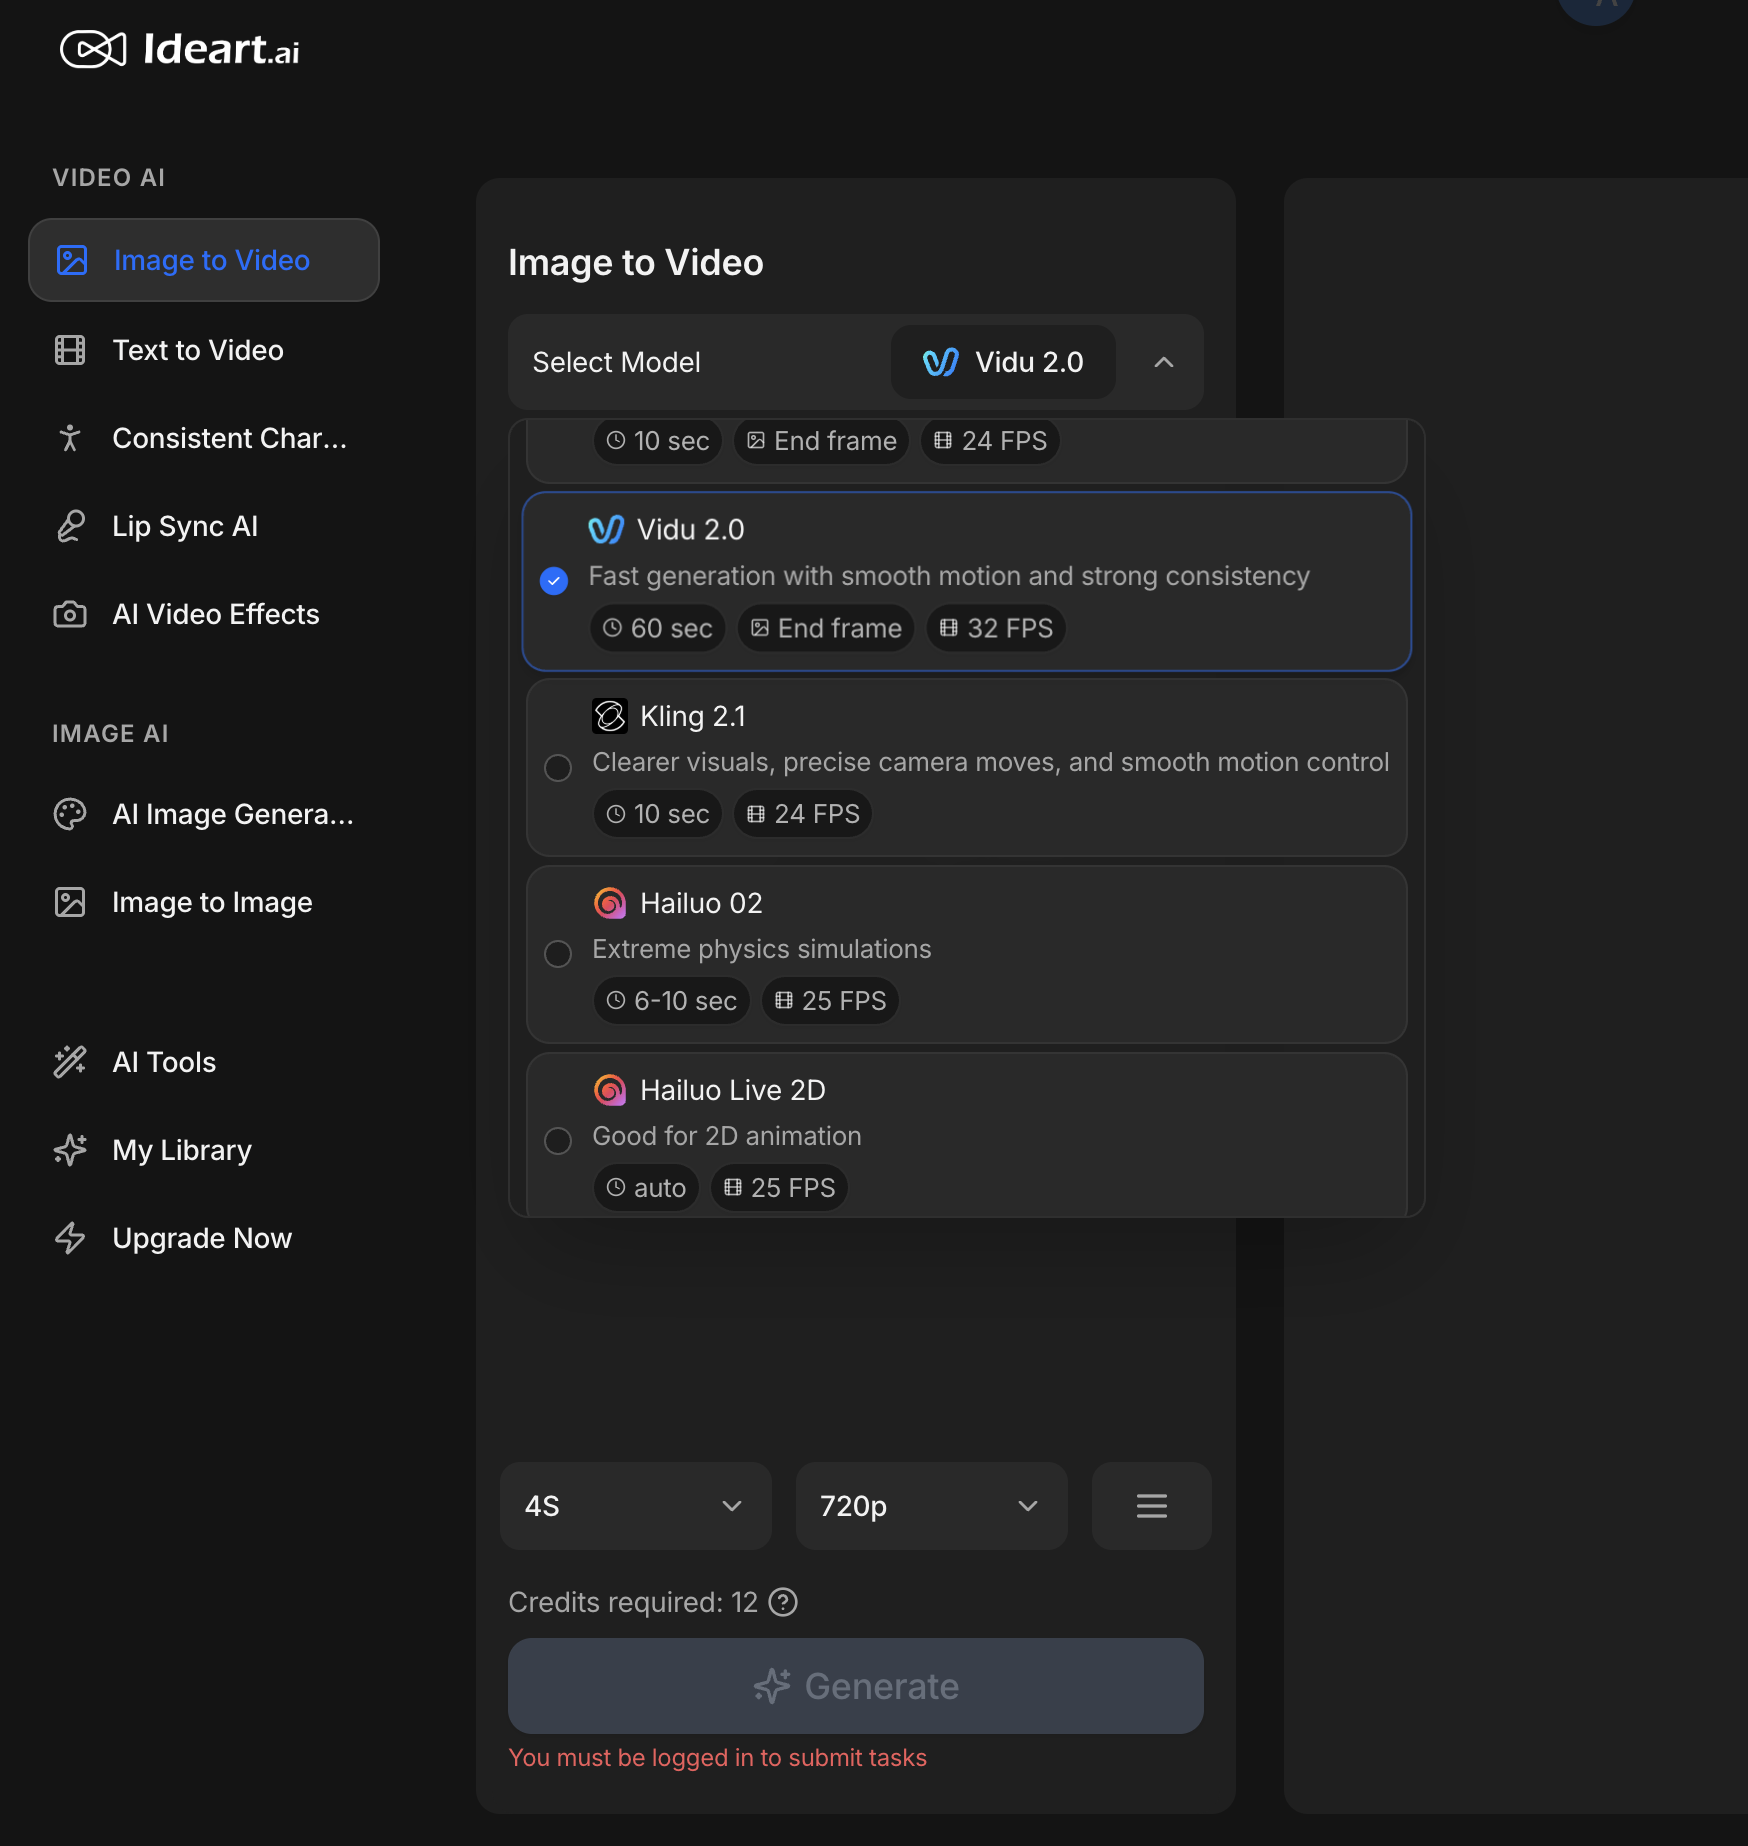Click the 6-10 sec tag on Hailuo 02

(x=672, y=1001)
